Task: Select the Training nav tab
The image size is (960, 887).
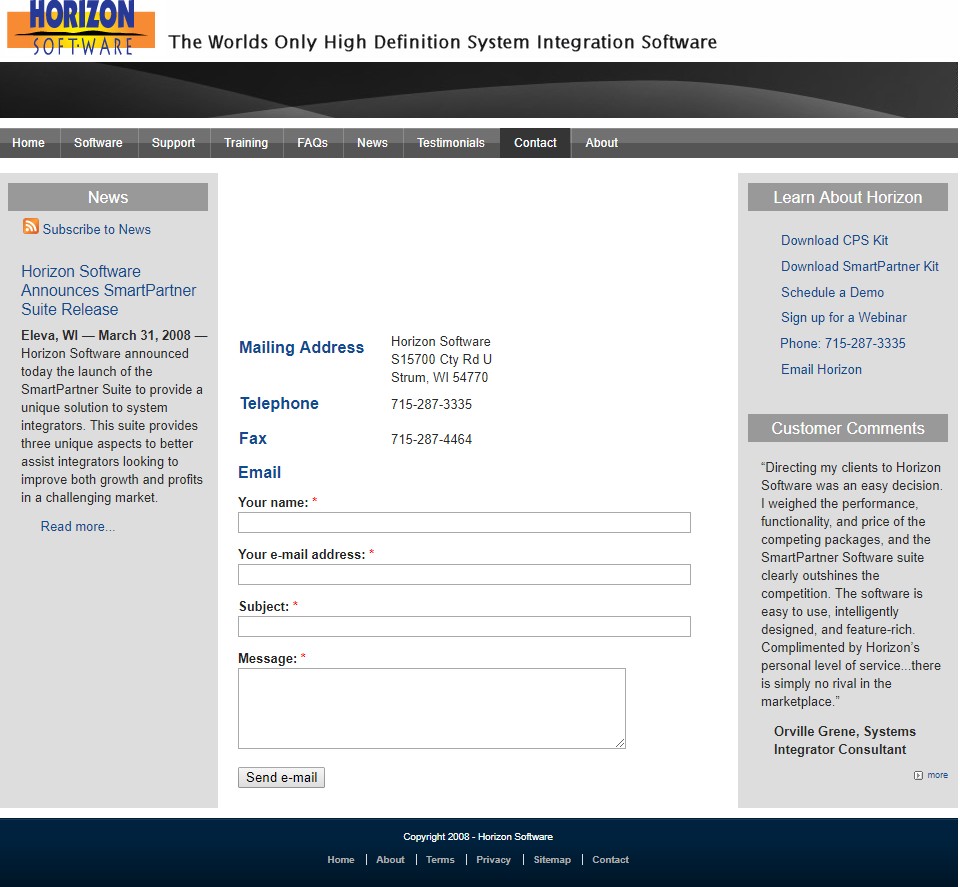Action: pos(246,143)
